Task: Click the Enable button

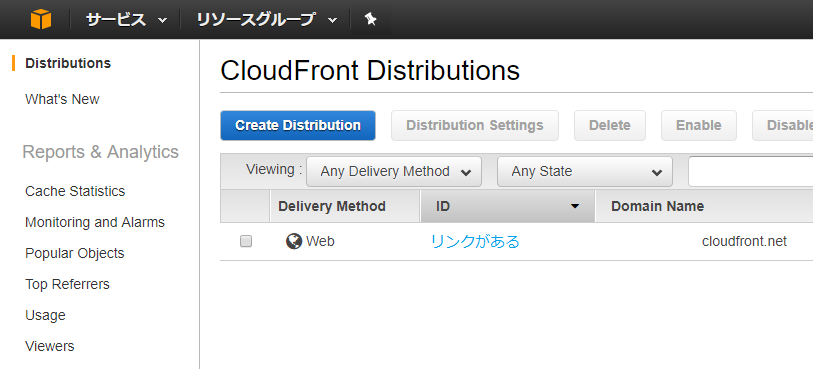Action: (699, 125)
